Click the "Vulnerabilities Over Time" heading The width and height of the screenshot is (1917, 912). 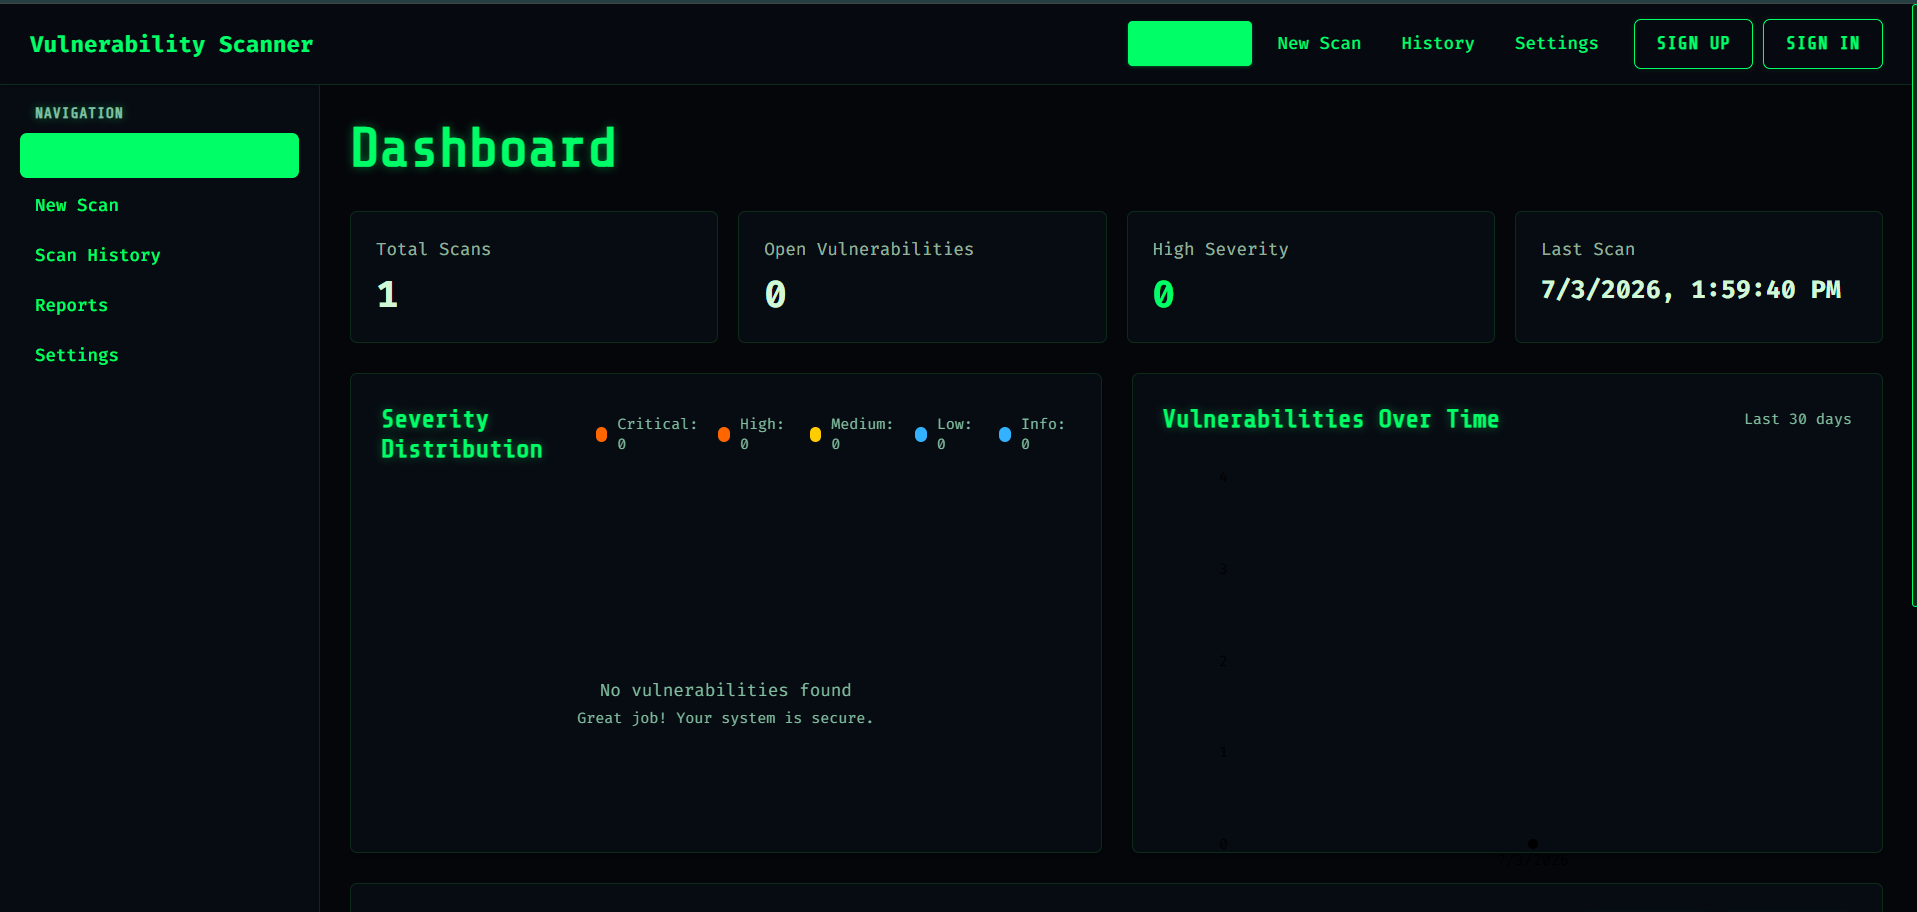tap(1330, 419)
